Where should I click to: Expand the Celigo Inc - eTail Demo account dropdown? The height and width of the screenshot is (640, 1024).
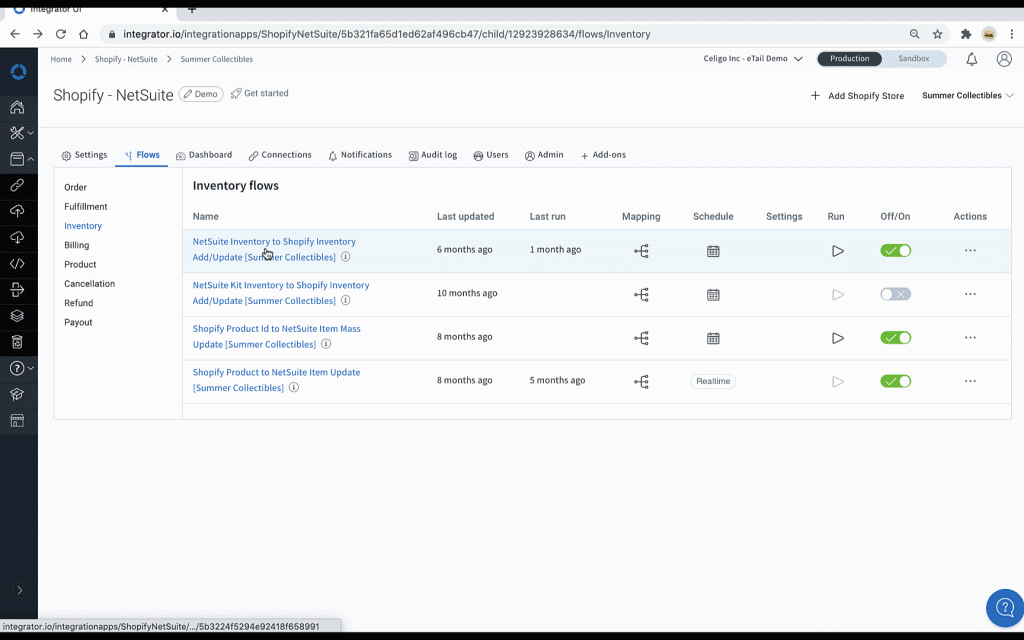(x=753, y=59)
